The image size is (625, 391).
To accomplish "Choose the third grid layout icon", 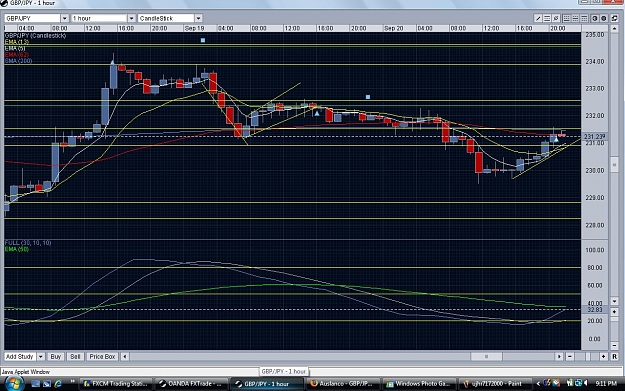I will (584, 18).
